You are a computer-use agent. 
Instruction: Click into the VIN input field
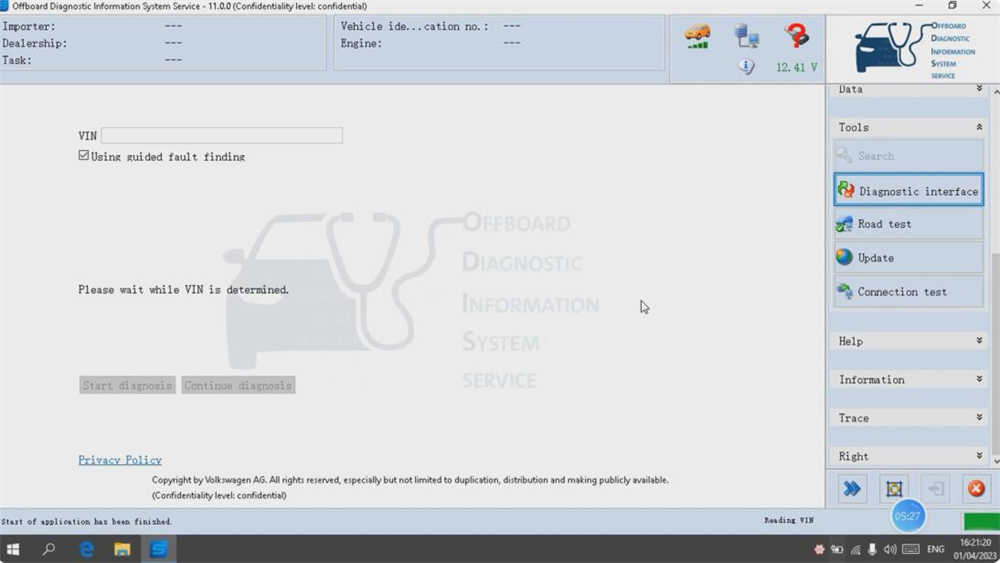(x=221, y=135)
